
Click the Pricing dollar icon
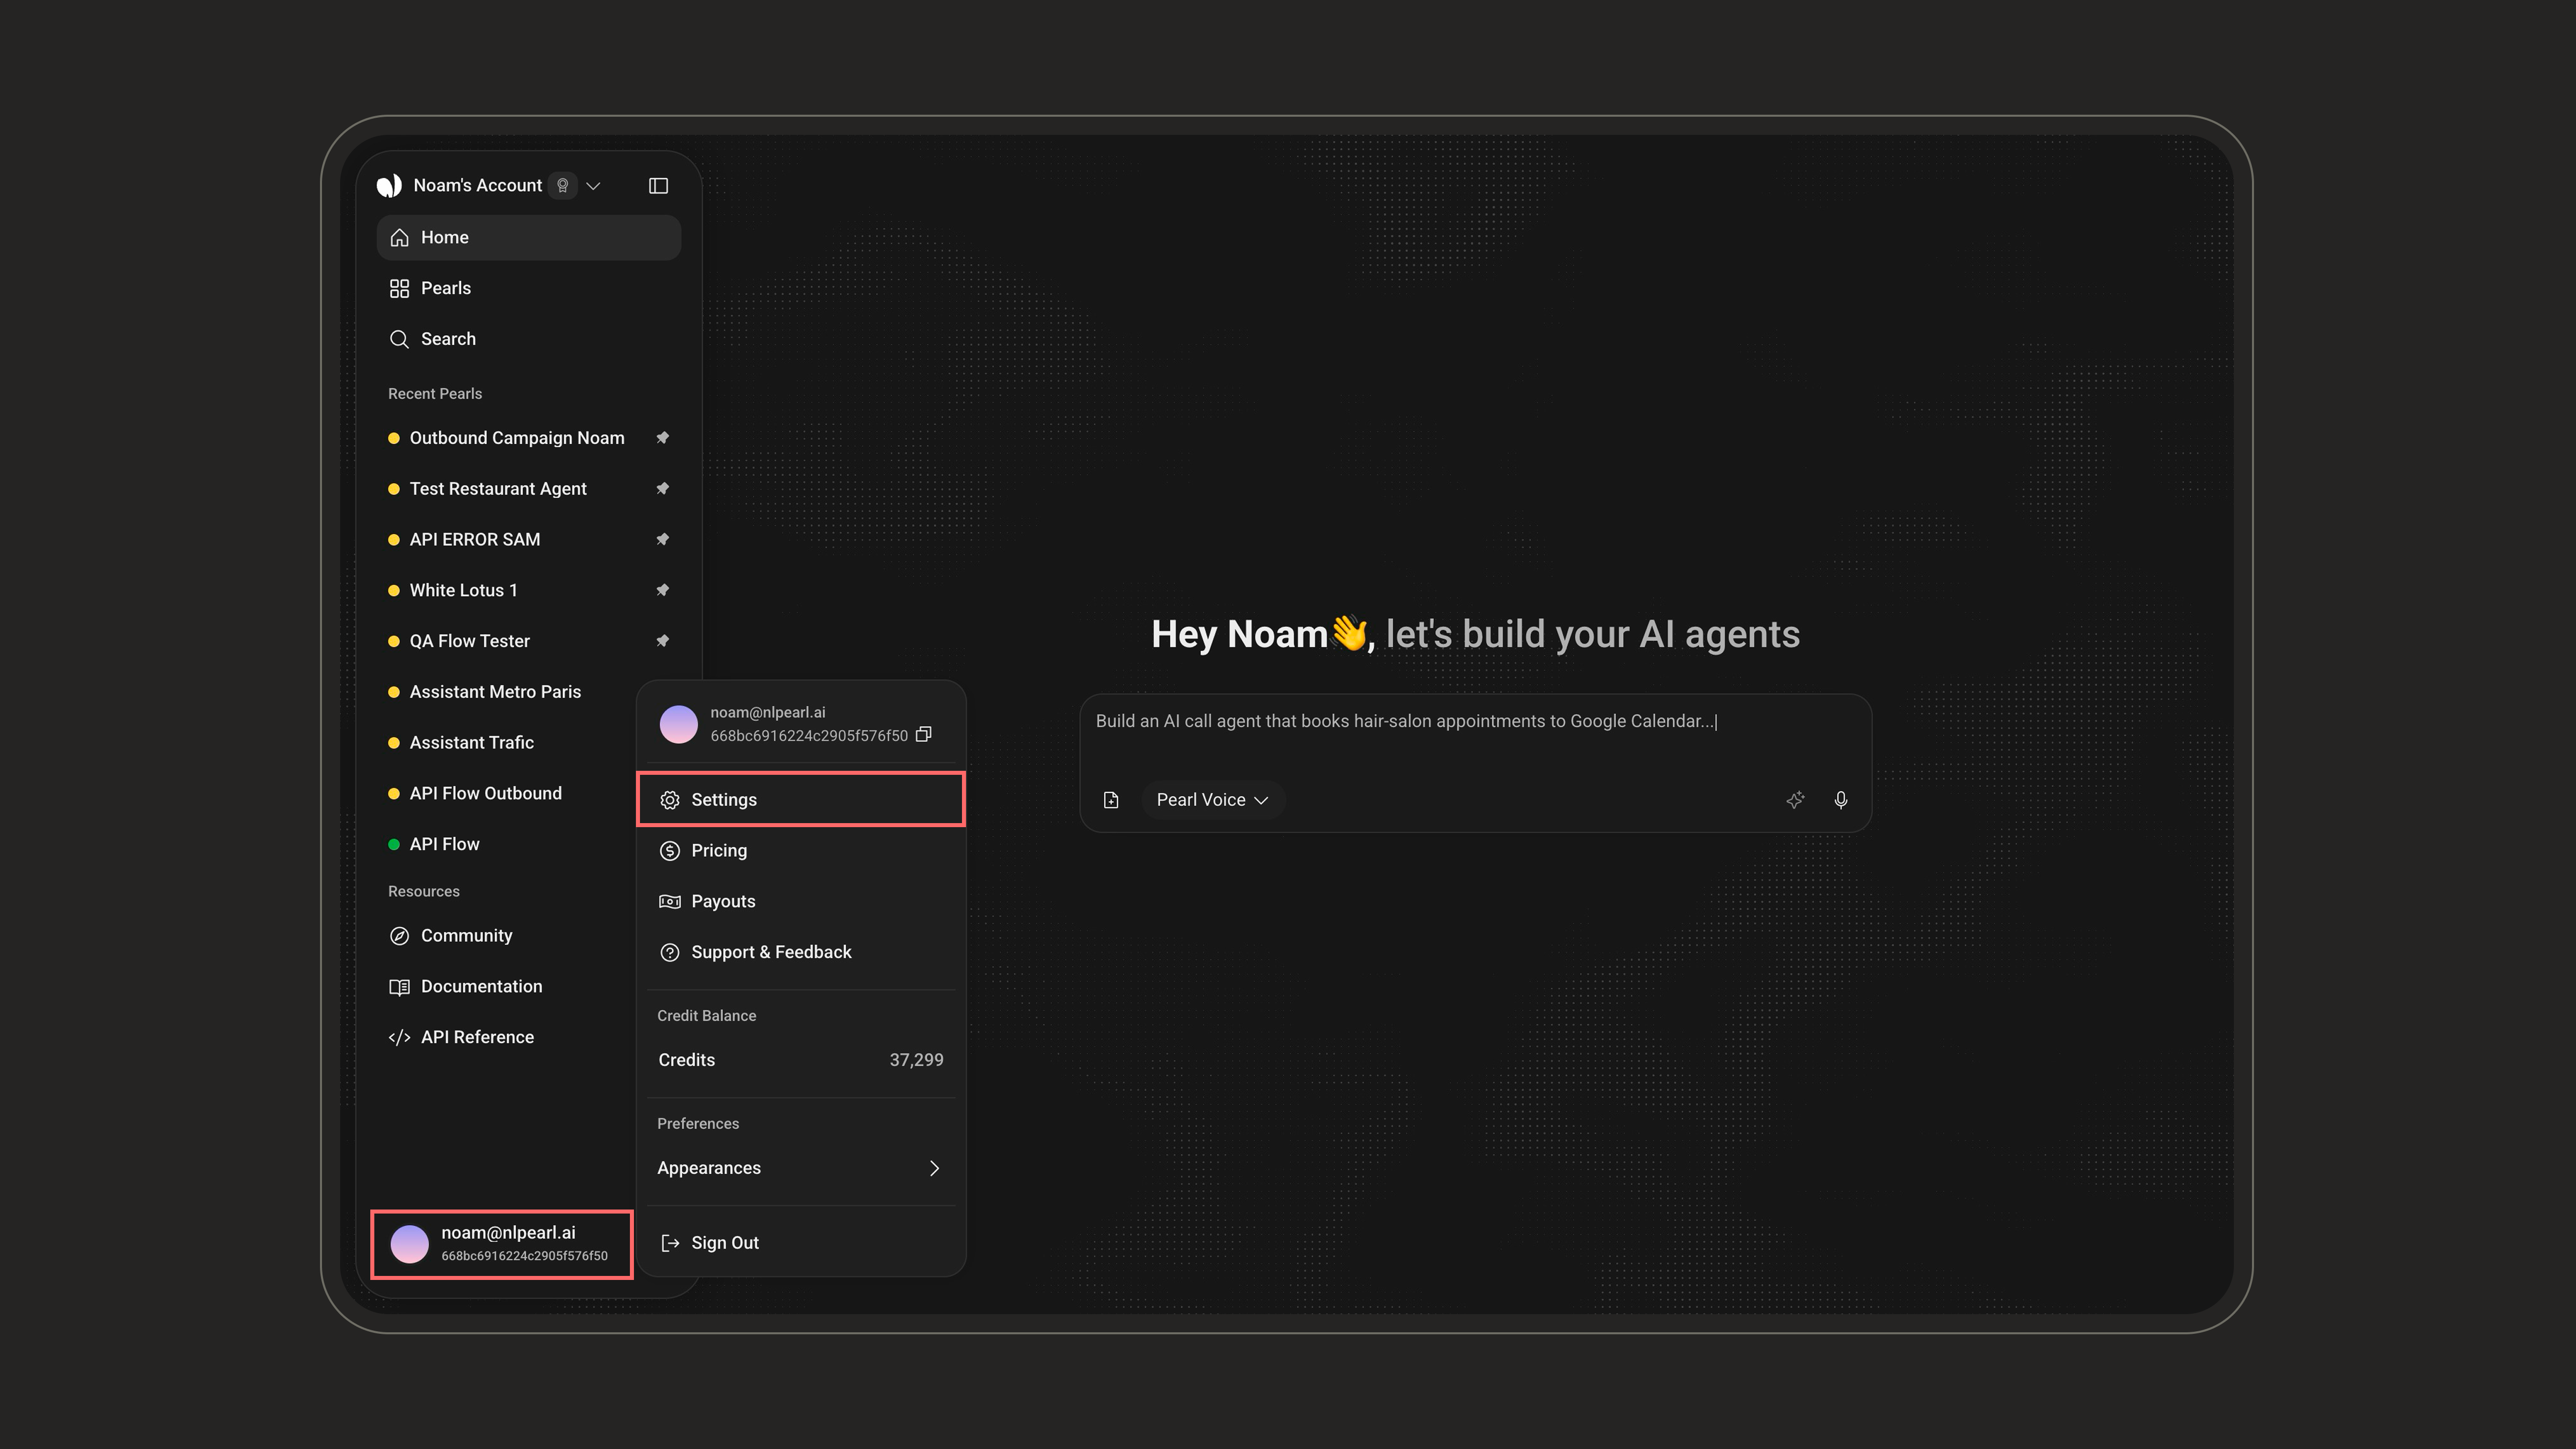coord(669,851)
